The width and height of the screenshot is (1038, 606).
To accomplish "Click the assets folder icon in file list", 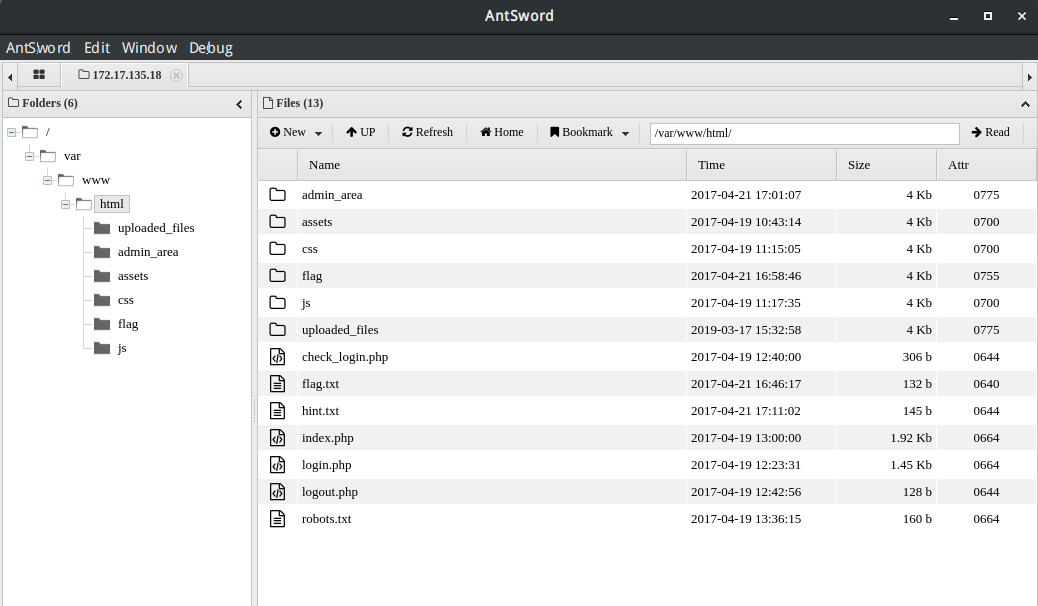I will (277, 222).
